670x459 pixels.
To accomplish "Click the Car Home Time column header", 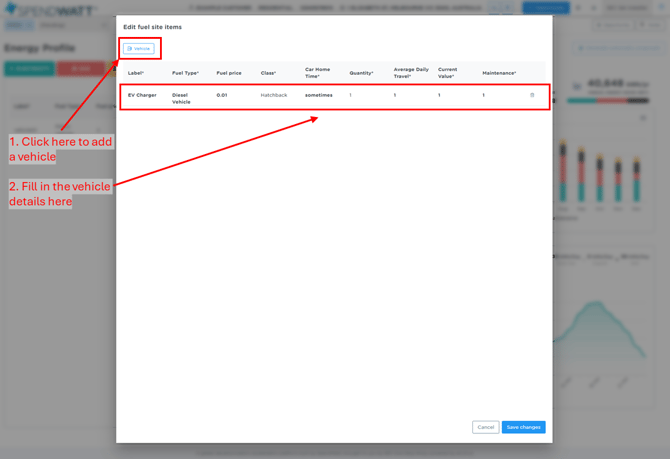I will click(318, 73).
